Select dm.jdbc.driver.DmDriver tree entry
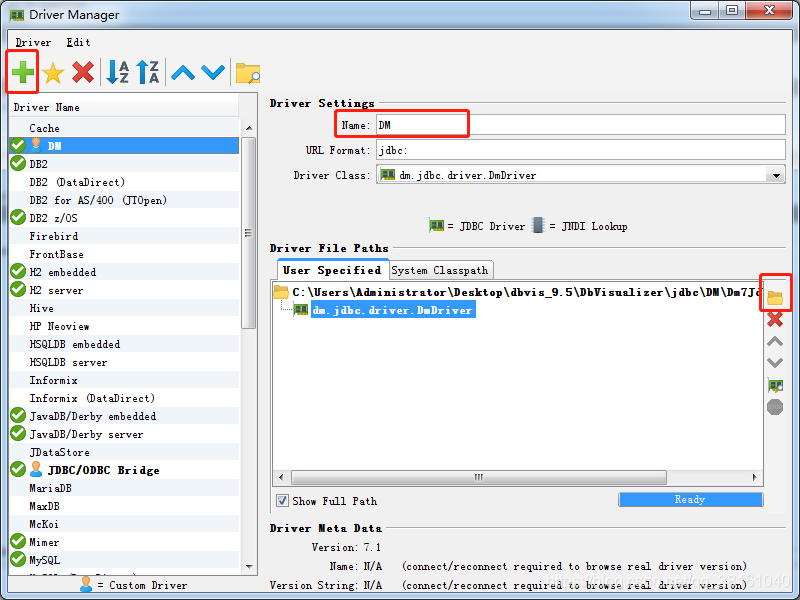Viewport: 800px width, 600px height. coord(393,310)
